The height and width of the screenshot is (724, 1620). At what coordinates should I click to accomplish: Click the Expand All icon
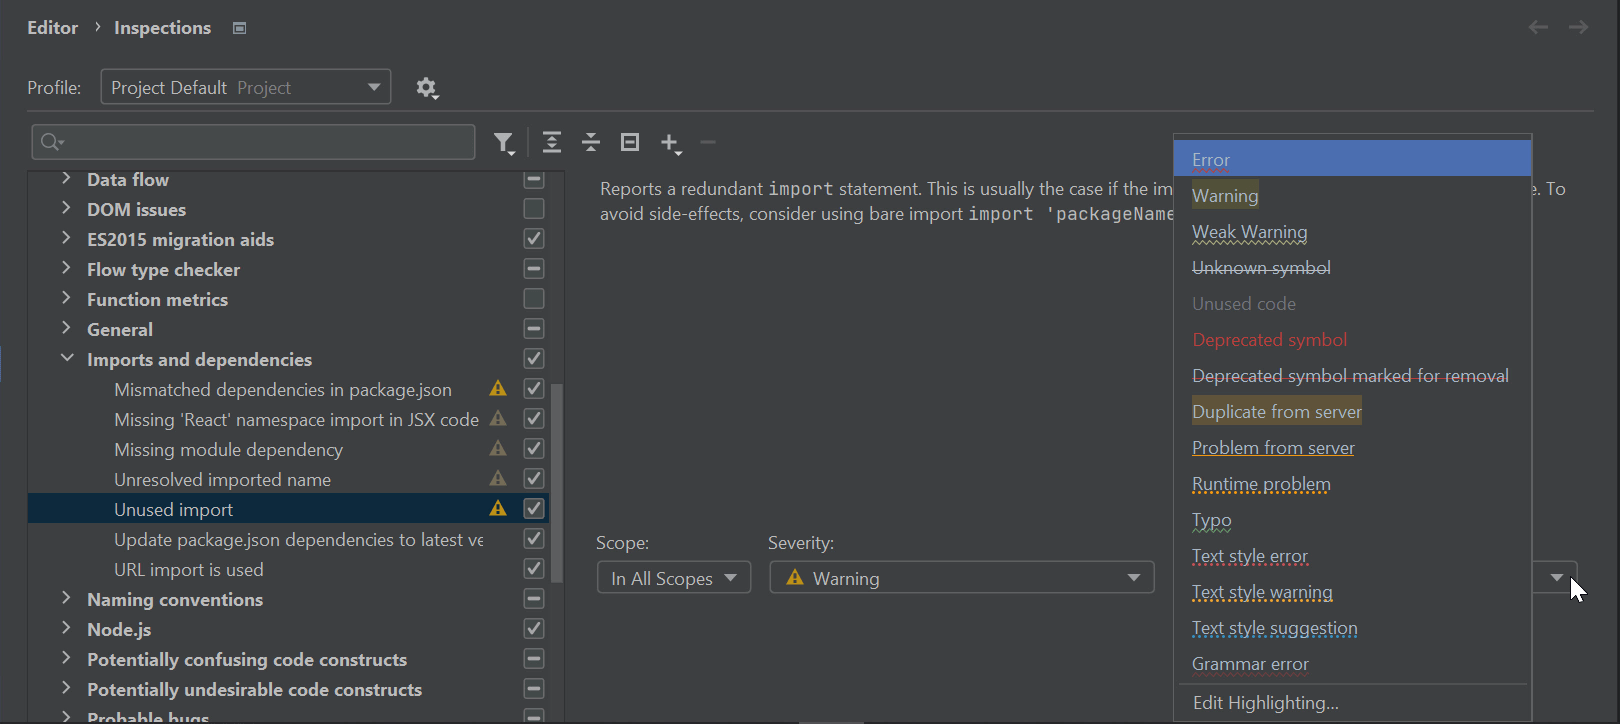point(551,142)
